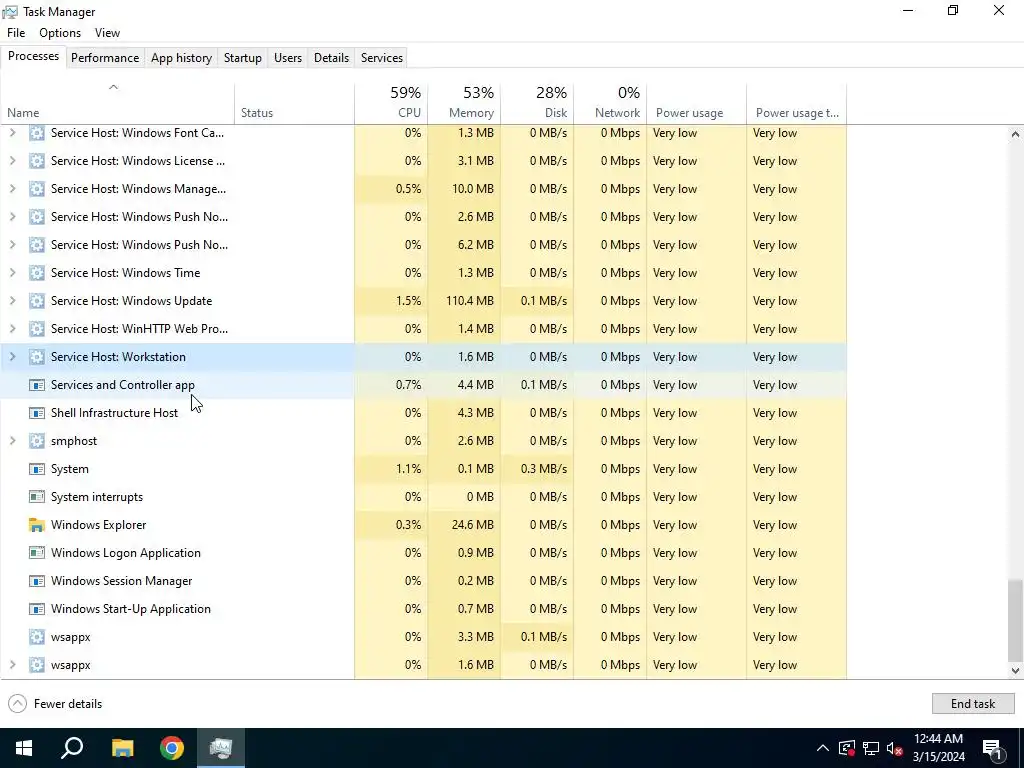Click the process list scrollbar thumb
This screenshot has height=768, width=1024.
[1015, 619]
